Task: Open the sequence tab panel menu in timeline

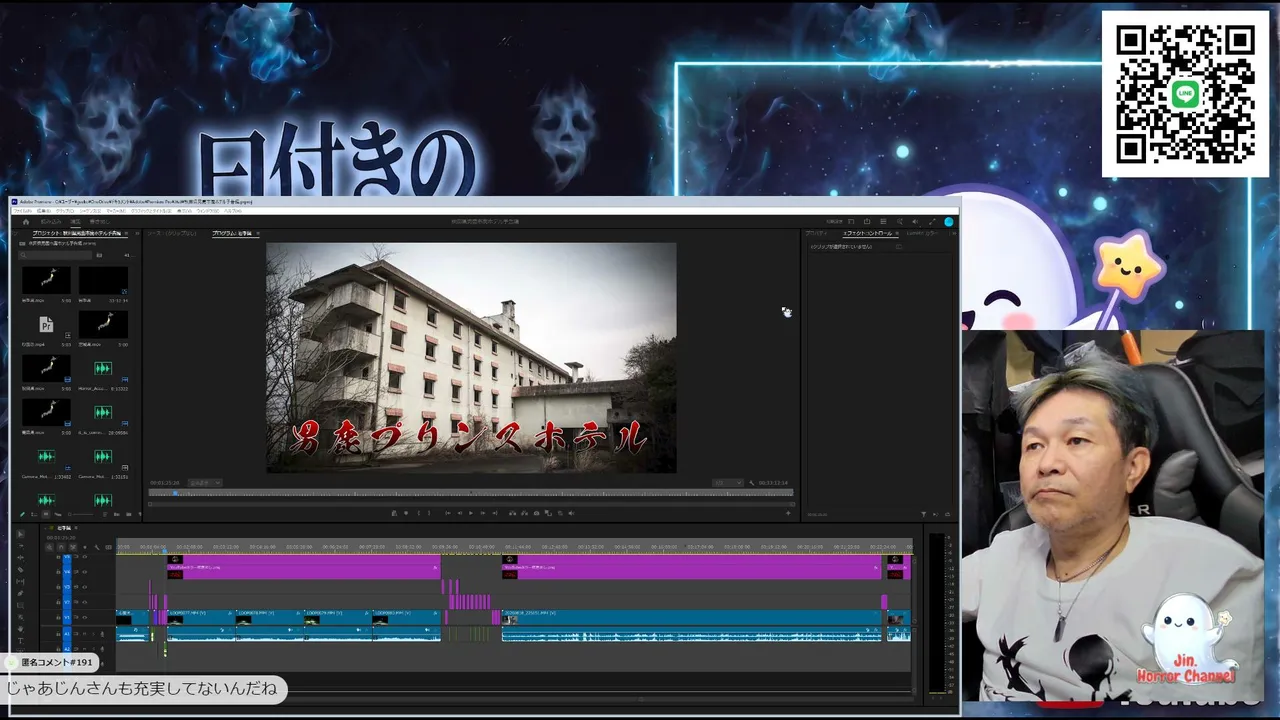Action: click(x=75, y=528)
